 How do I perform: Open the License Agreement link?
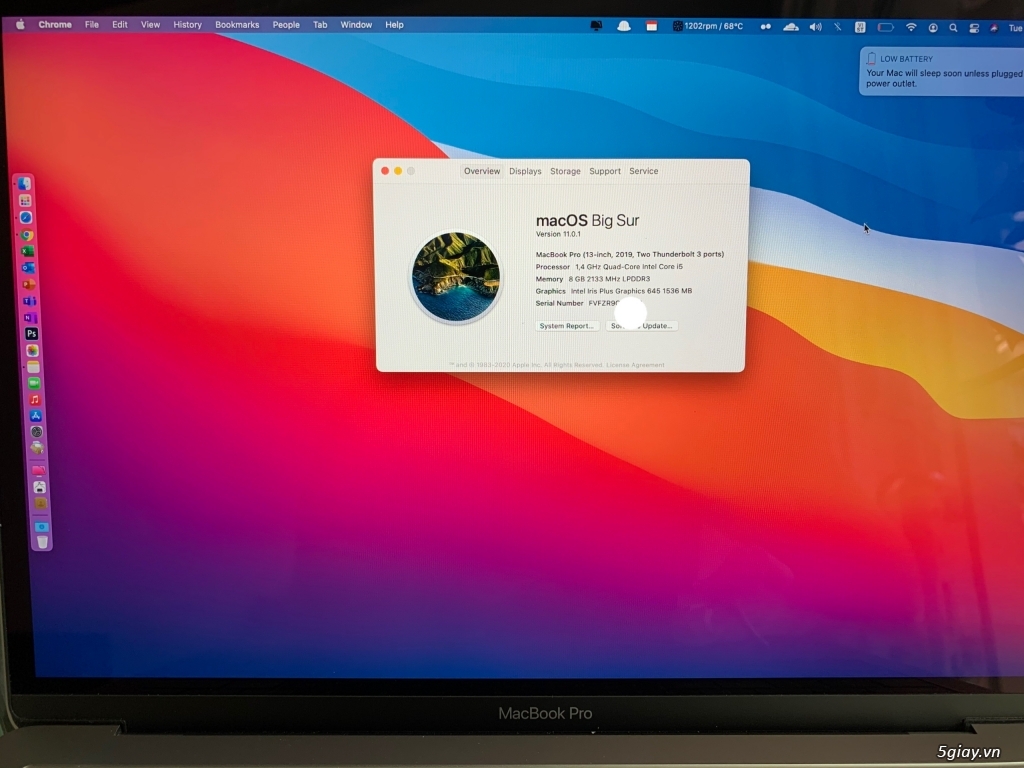point(635,365)
